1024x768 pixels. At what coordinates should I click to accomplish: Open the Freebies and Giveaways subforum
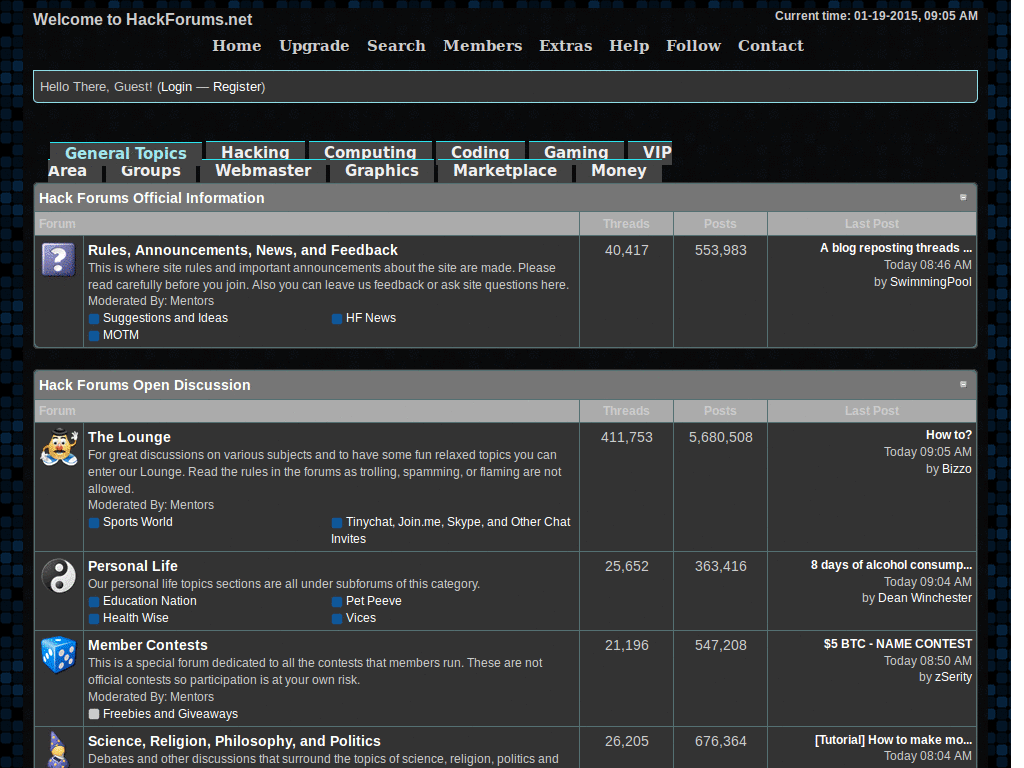170,714
